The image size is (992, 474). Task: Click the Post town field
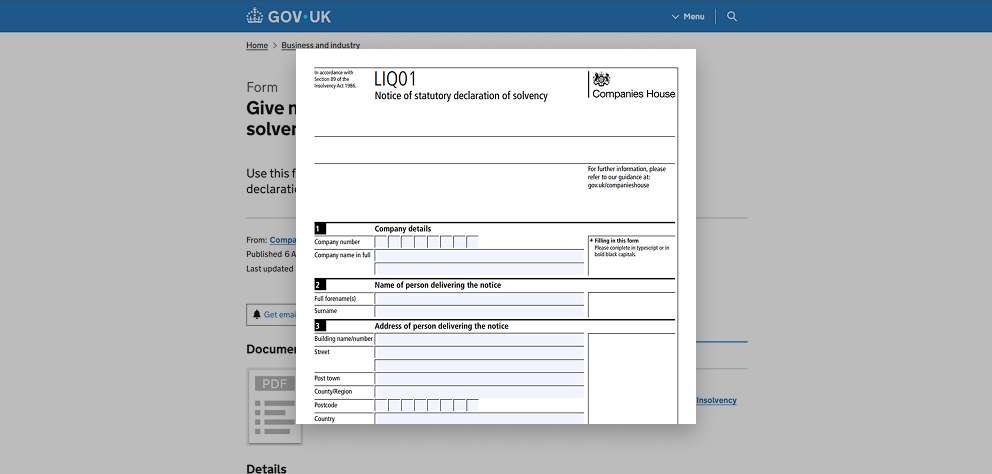[x=479, y=378]
